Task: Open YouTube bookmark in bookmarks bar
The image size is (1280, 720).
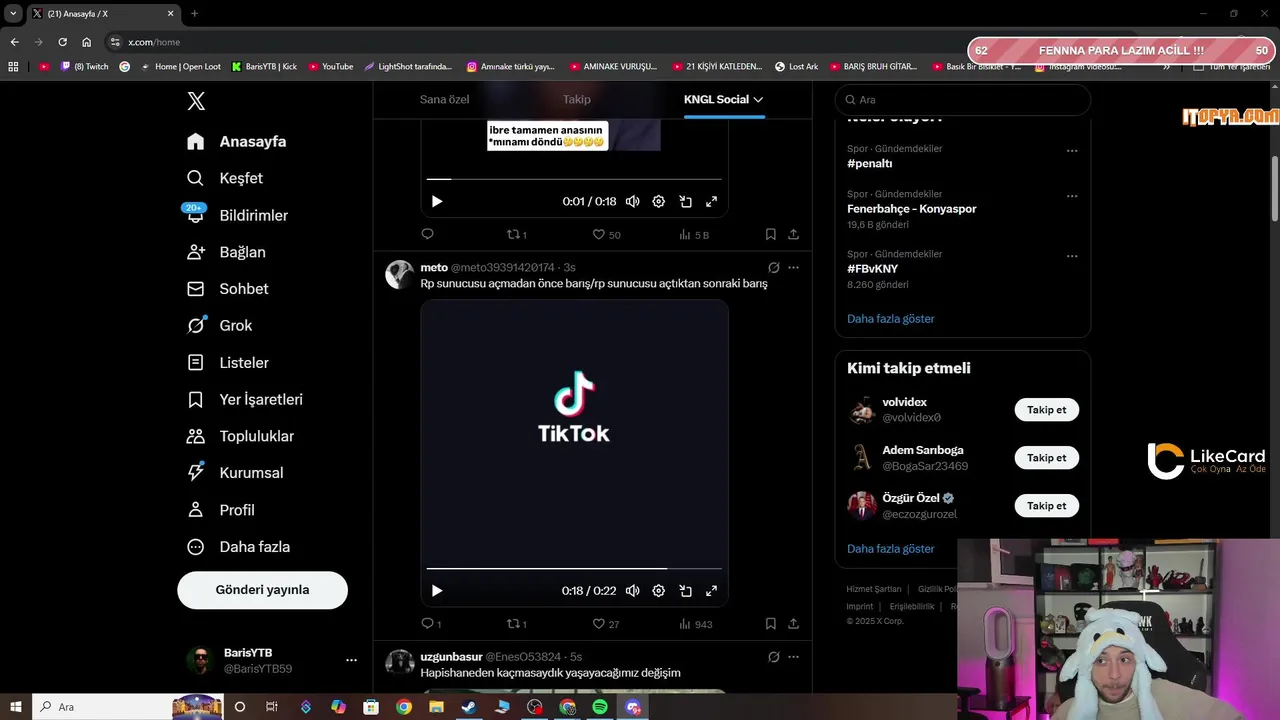Action: (x=331, y=67)
